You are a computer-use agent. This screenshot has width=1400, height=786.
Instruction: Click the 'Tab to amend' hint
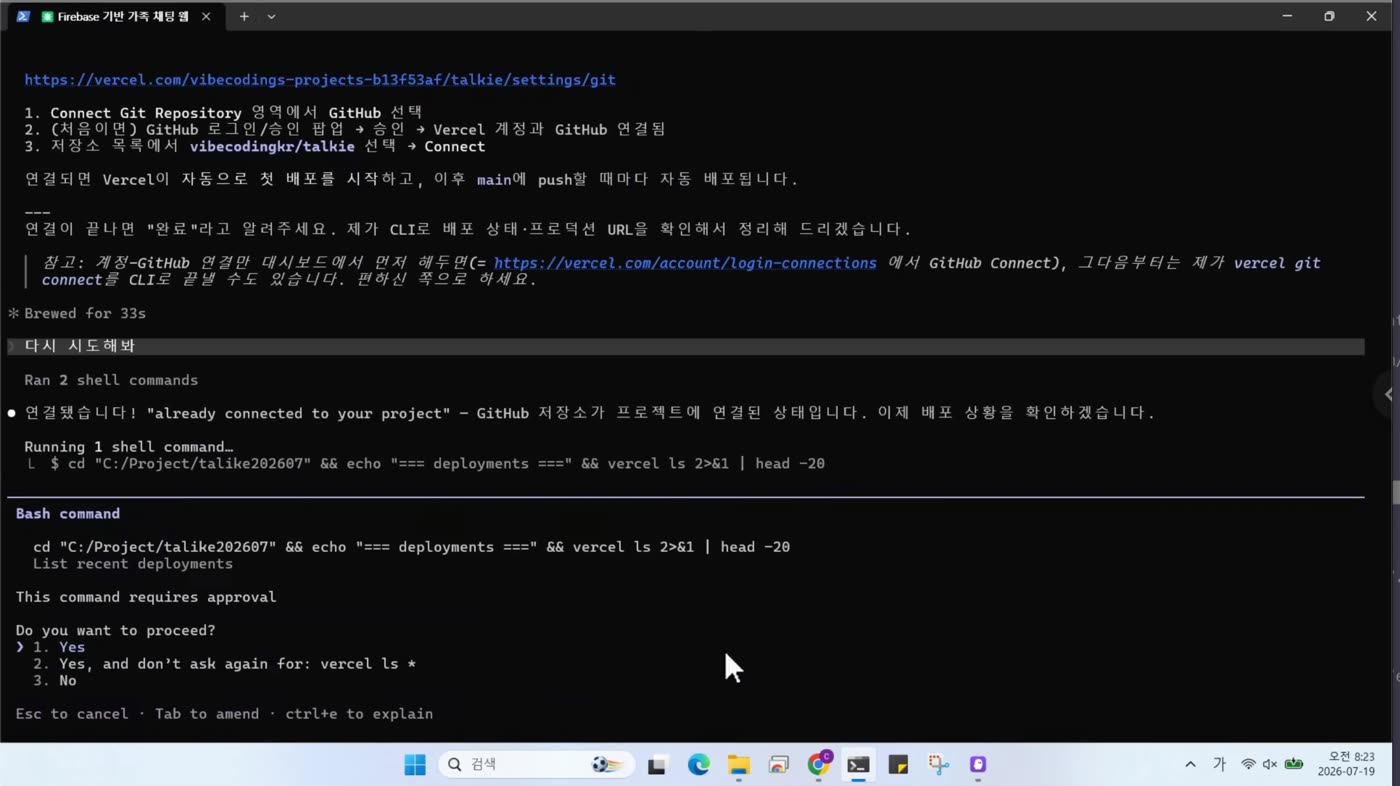(207, 714)
